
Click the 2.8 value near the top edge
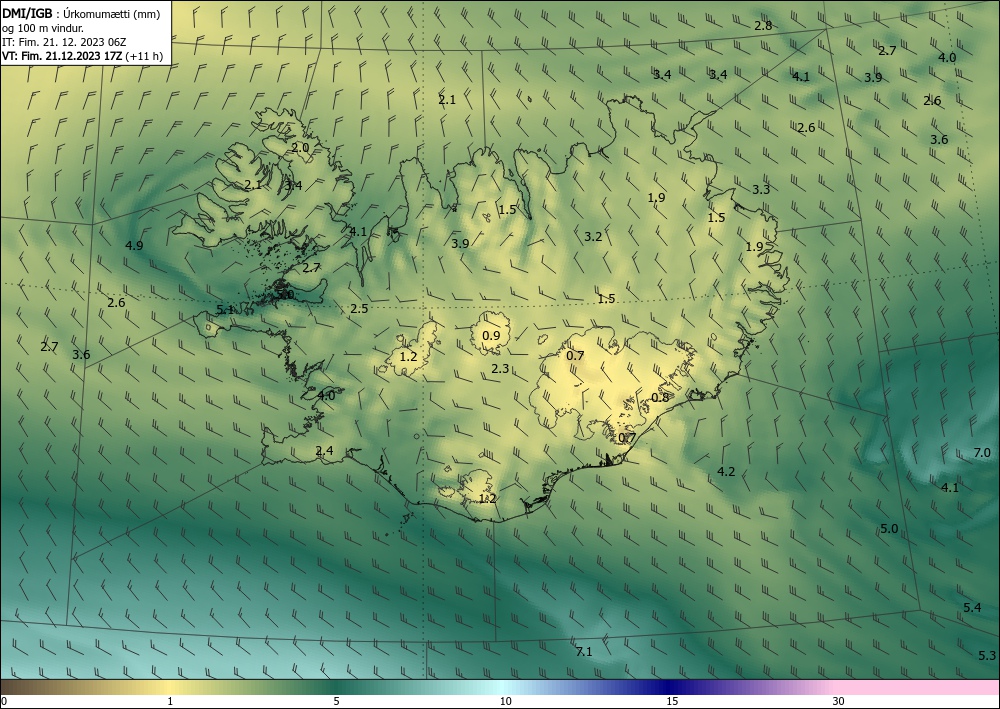(x=763, y=26)
